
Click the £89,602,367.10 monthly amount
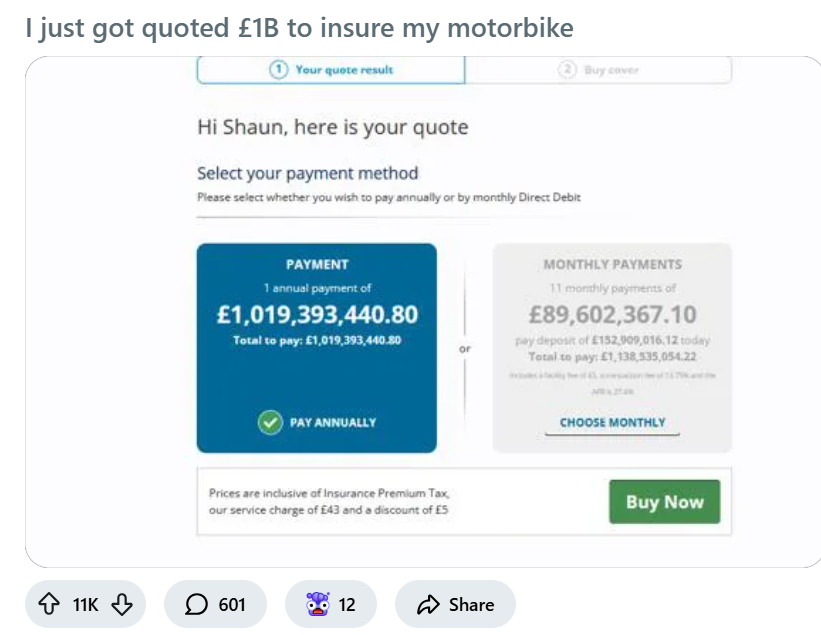612,315
